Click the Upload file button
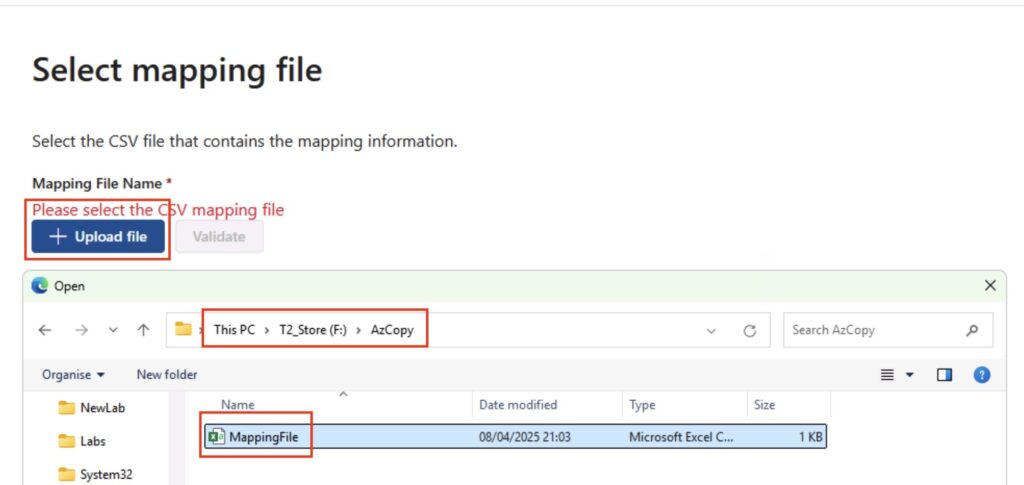 98,237
